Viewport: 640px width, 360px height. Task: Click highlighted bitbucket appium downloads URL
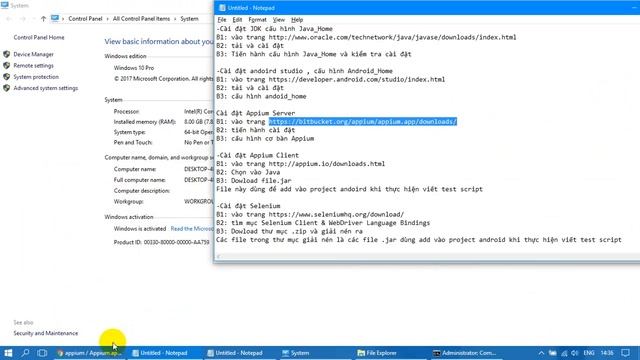[x=362, y=122]
